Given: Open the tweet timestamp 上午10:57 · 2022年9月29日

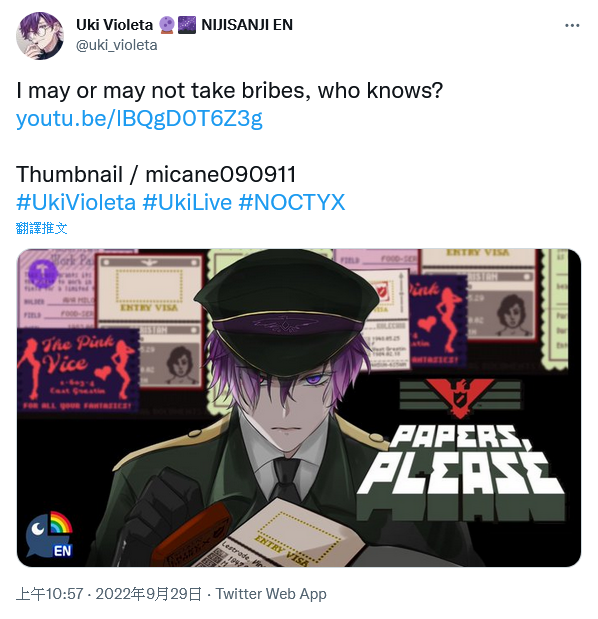Looking at the screenshot, I should click(x=109, y=594).
